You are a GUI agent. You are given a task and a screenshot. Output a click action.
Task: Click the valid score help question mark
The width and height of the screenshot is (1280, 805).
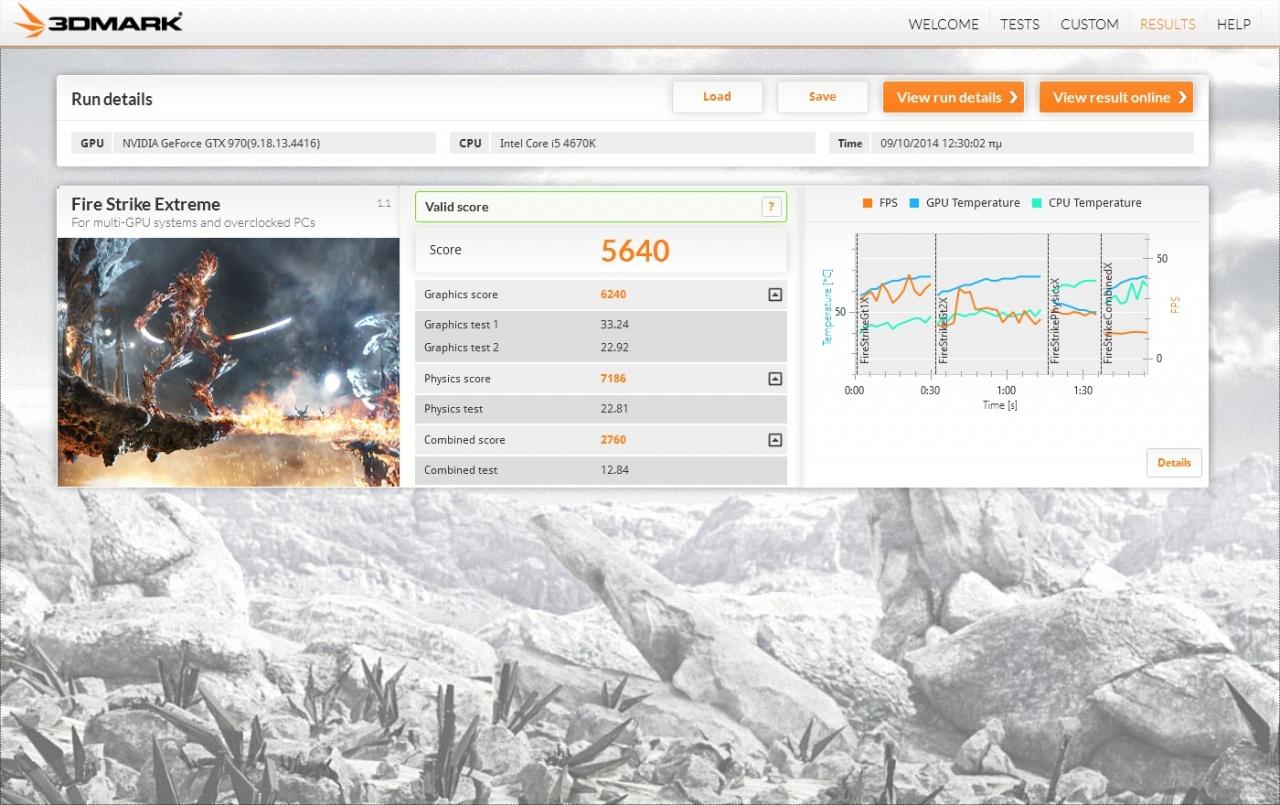[x=770, y=207]
